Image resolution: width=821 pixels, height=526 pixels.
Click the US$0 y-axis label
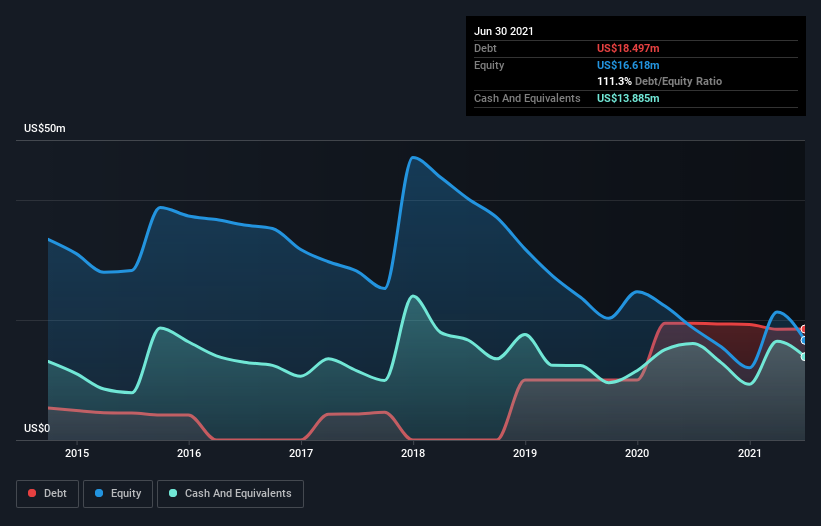click(37, 429)
